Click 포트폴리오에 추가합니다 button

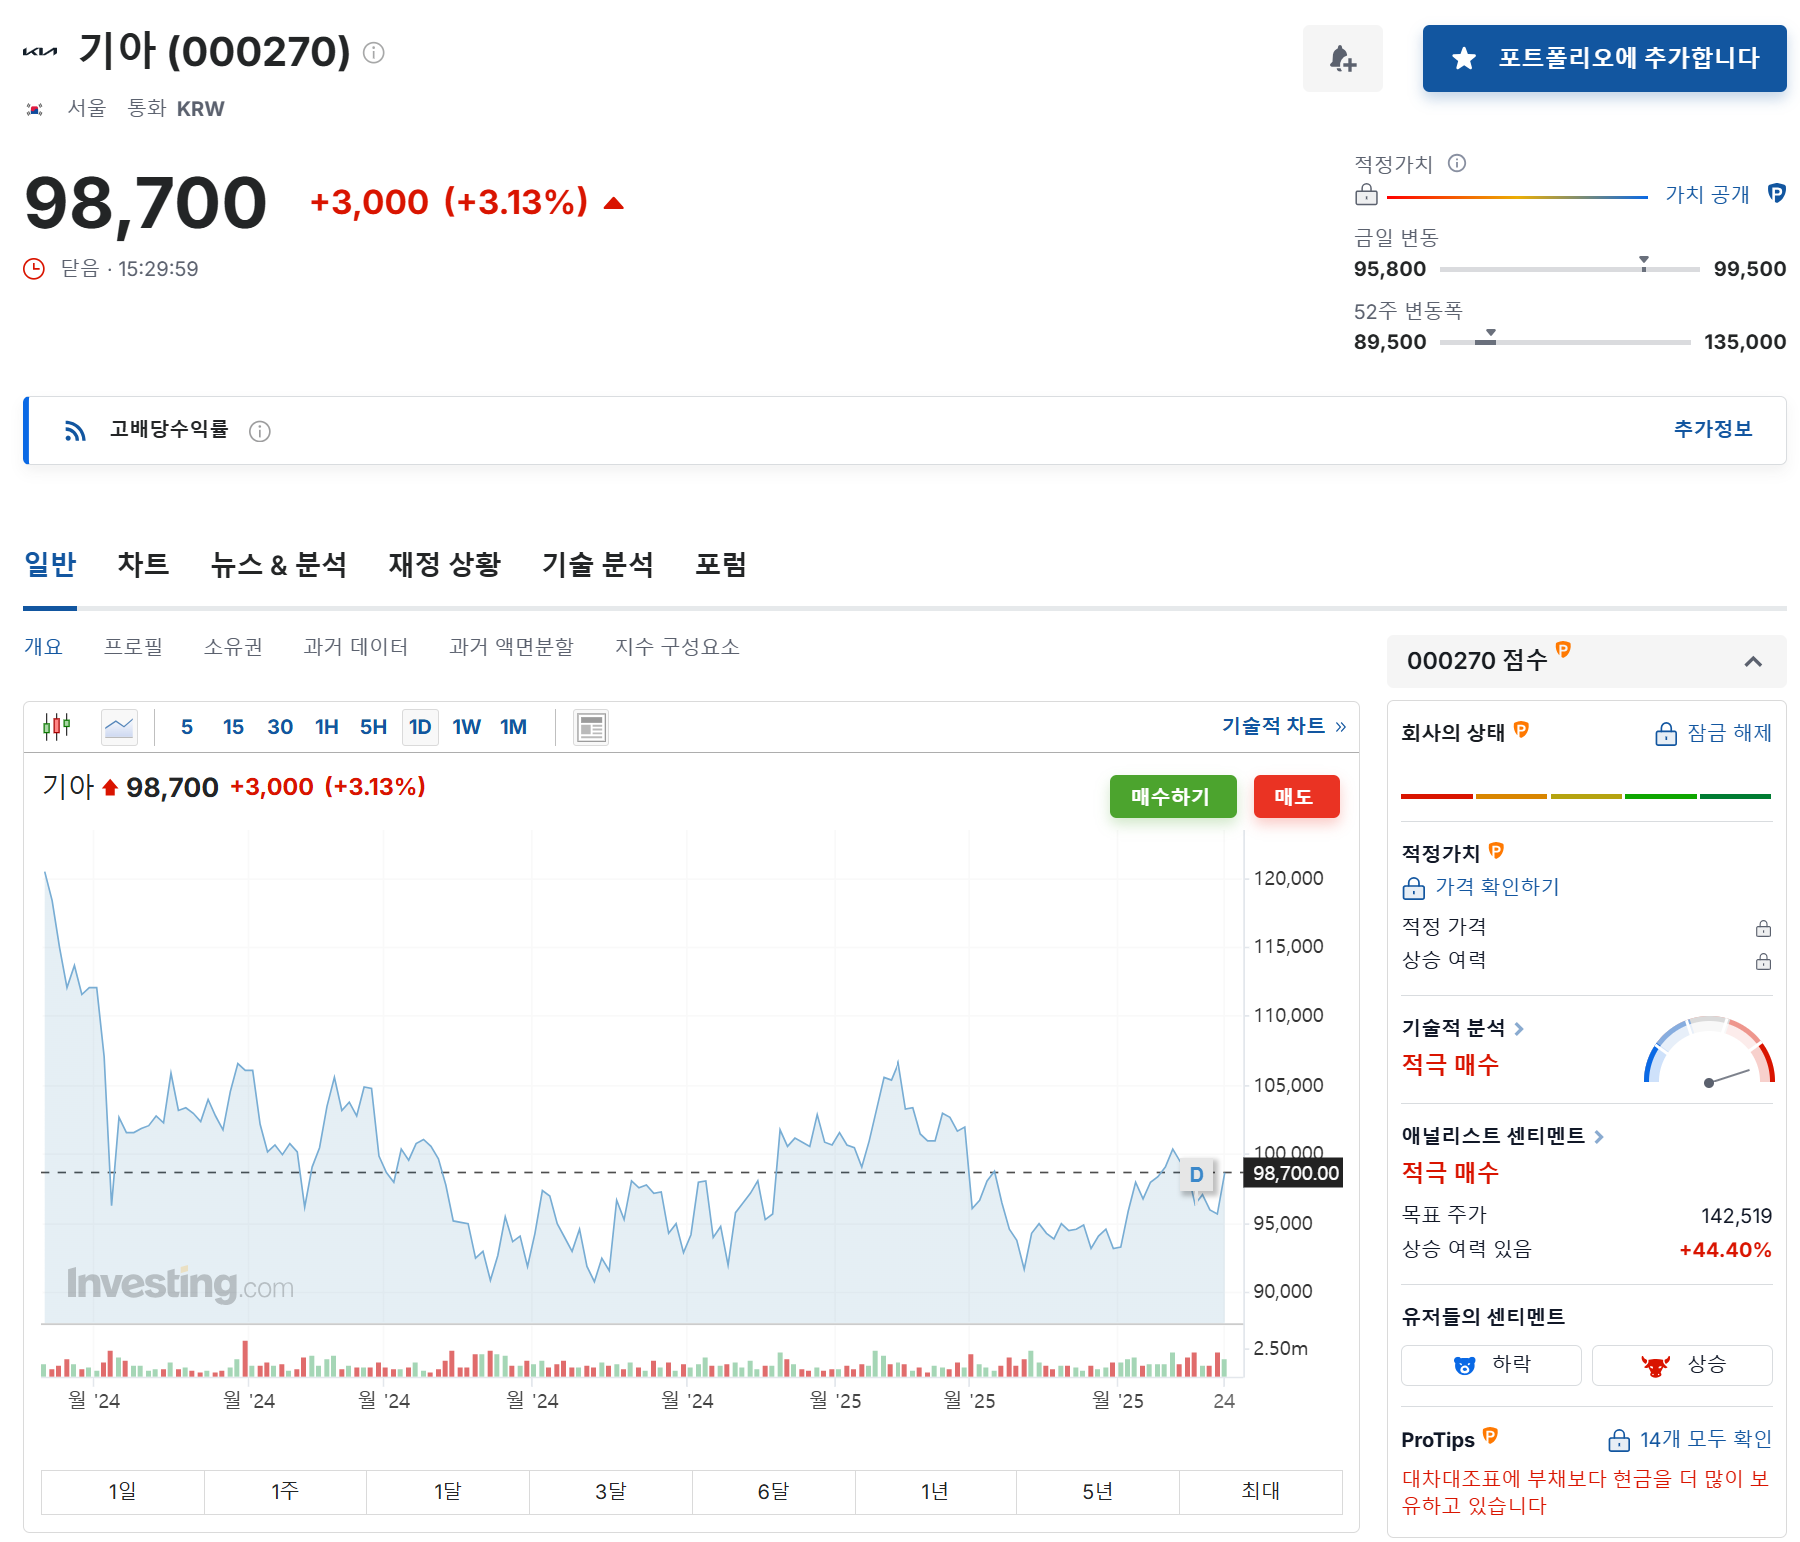coord(1604,59)
